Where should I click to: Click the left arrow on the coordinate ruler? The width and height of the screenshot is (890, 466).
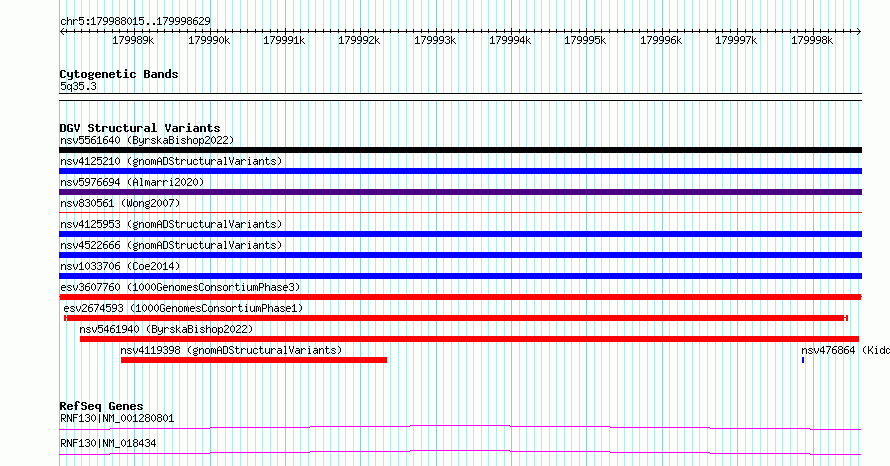(62, 32)
